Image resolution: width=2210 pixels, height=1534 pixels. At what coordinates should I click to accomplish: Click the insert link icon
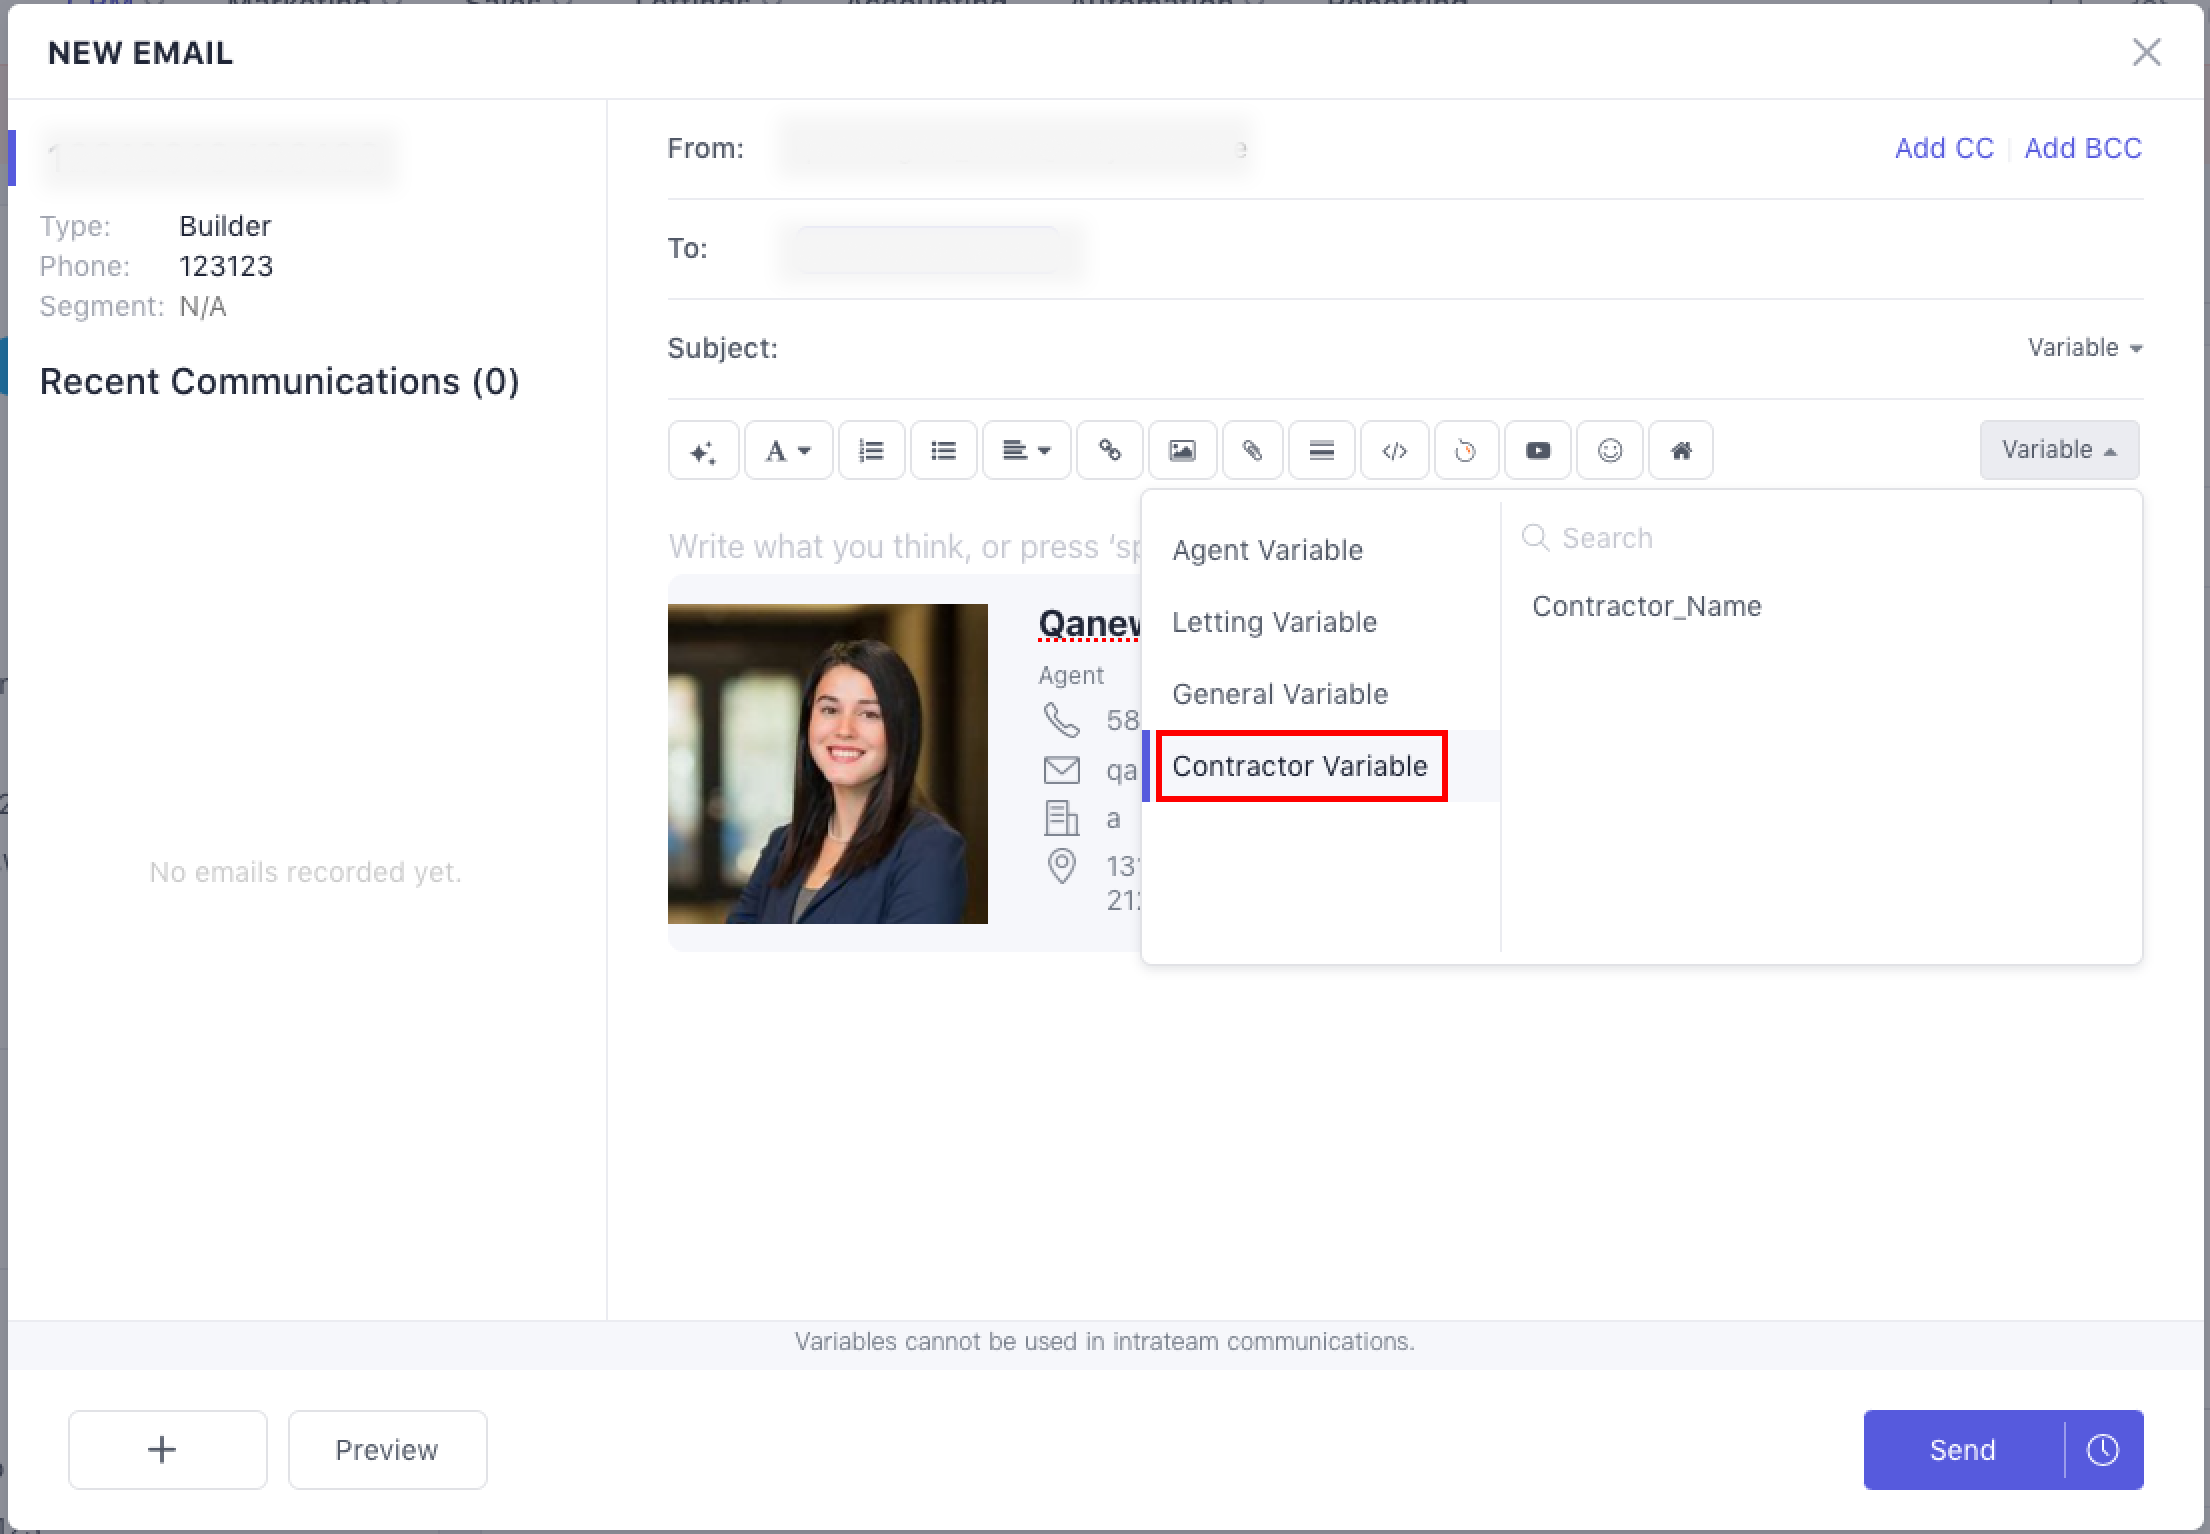point(1109,451)
